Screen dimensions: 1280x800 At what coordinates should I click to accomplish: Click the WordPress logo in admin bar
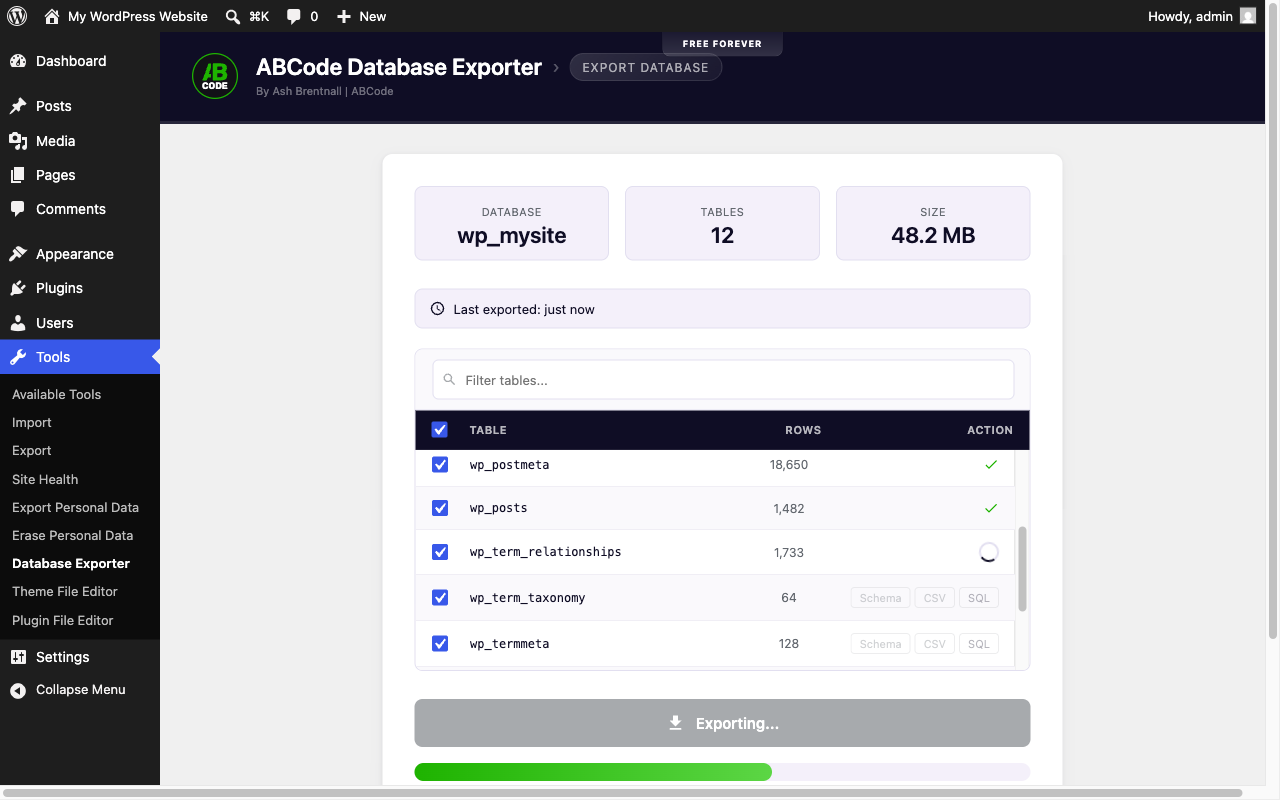17,16
